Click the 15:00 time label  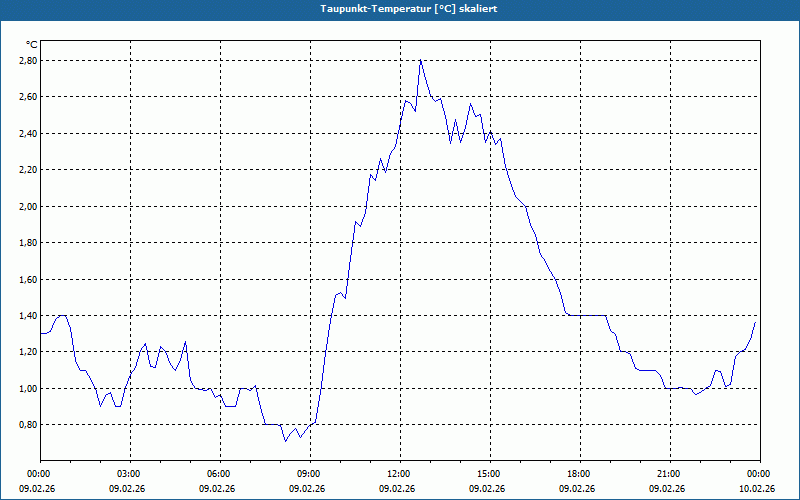point(487,474)
